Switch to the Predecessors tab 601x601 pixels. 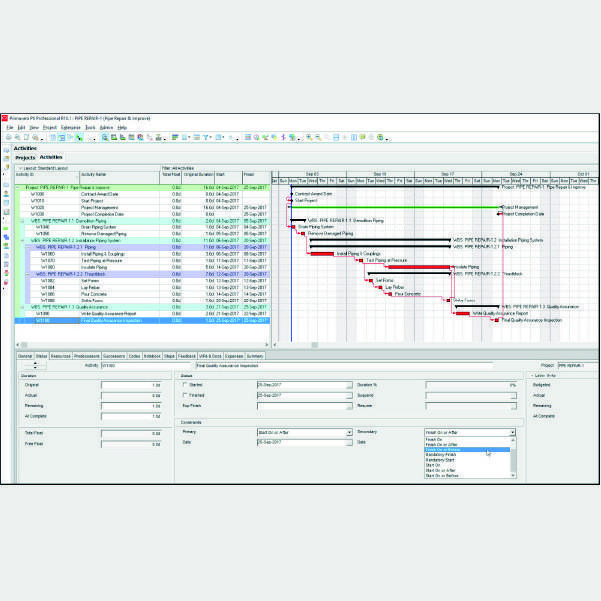[x=86, y=355]
